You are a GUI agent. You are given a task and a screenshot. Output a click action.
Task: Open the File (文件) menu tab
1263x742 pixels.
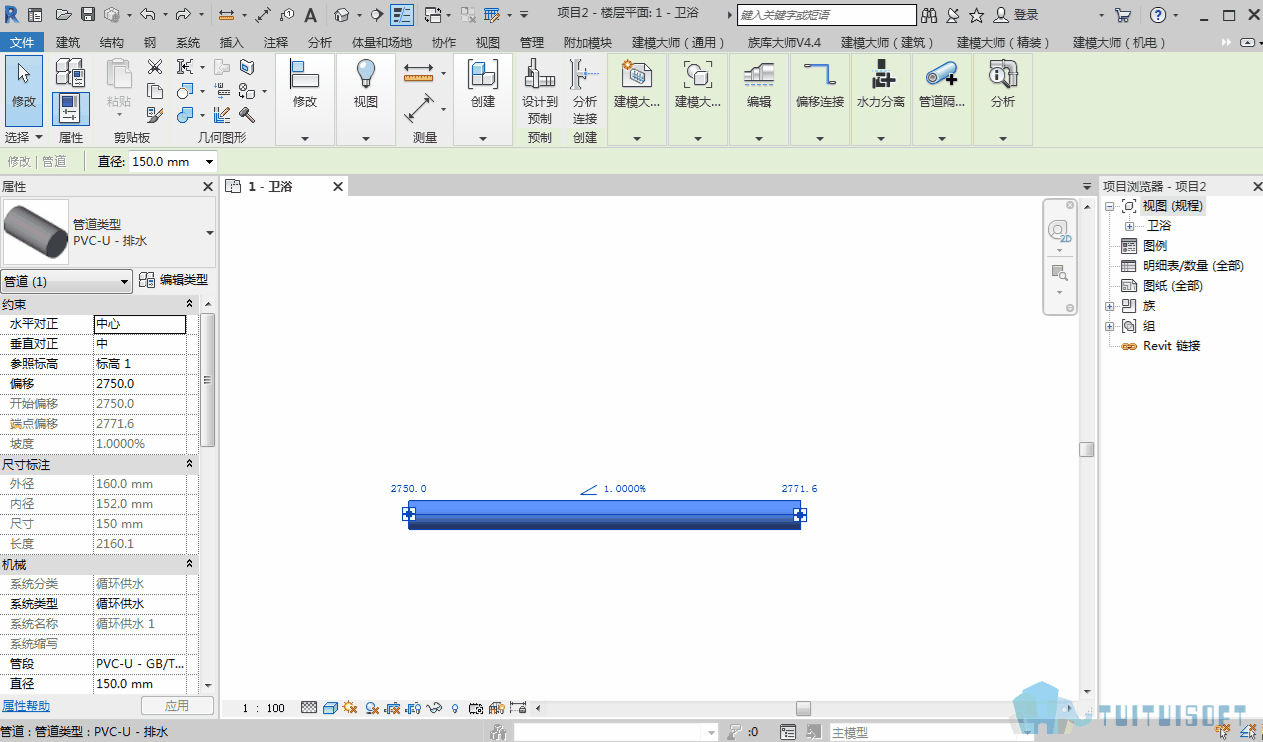pos(22,42)
